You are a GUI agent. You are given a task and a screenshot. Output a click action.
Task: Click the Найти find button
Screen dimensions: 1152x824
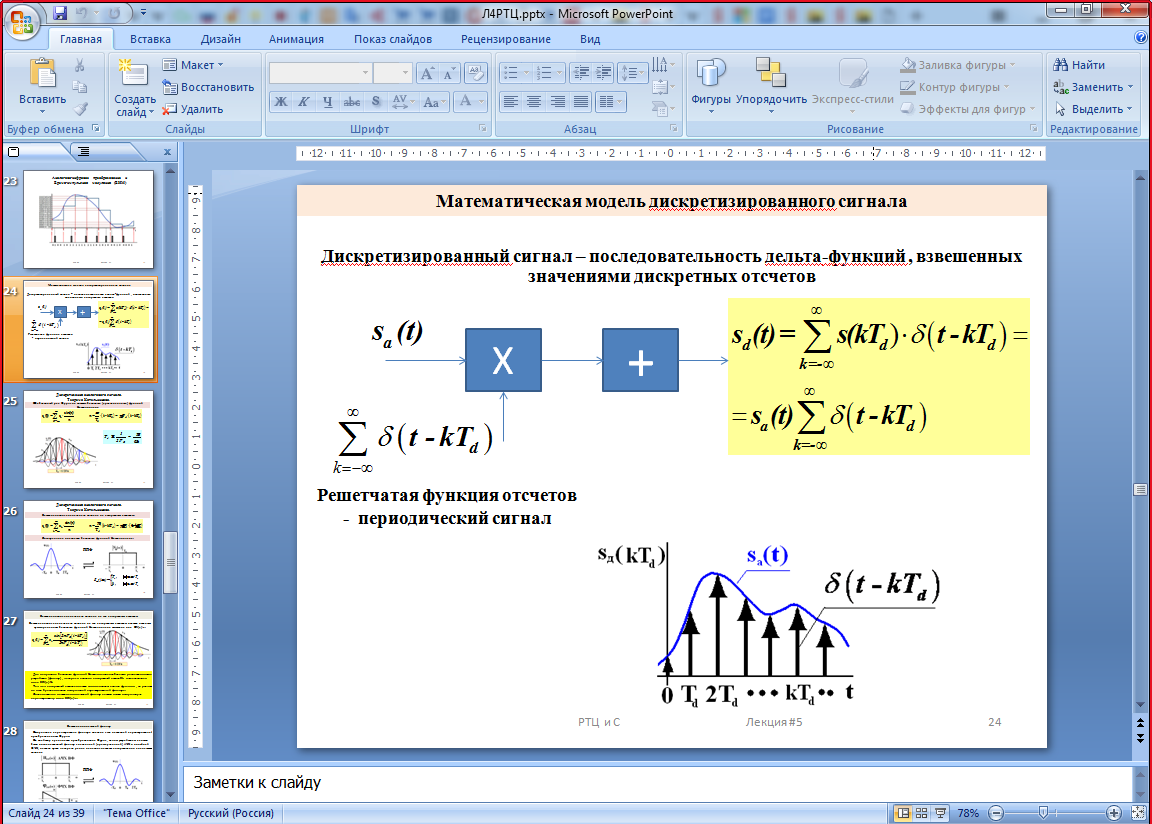(1079, 65)
